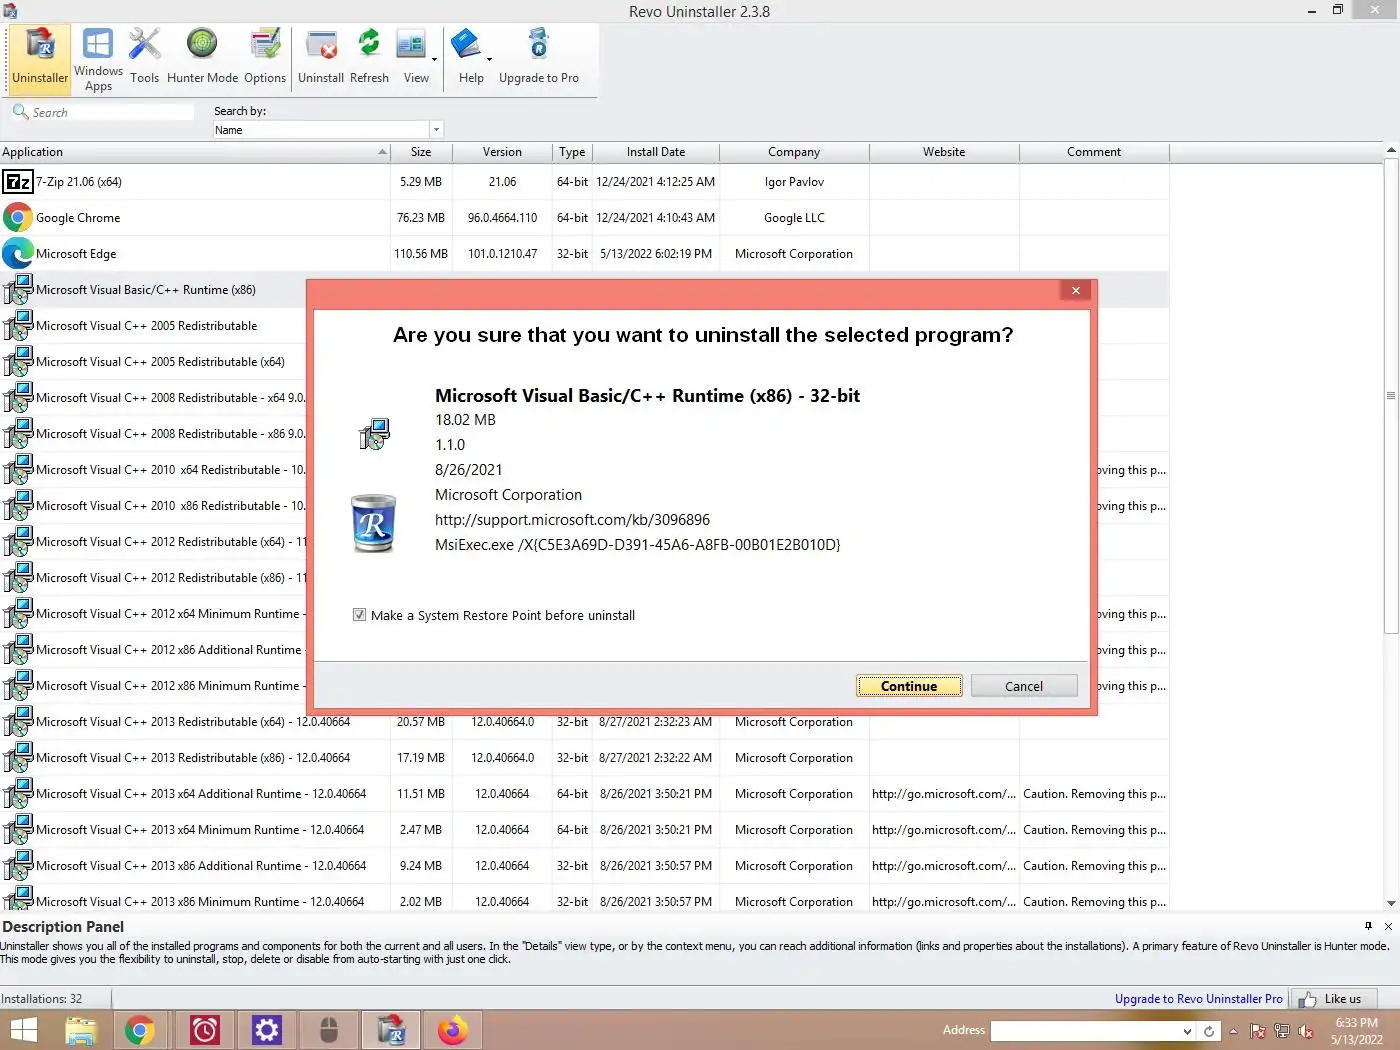Sort by the Website column header
1400x1050 pixels.
tap(944, 152)
